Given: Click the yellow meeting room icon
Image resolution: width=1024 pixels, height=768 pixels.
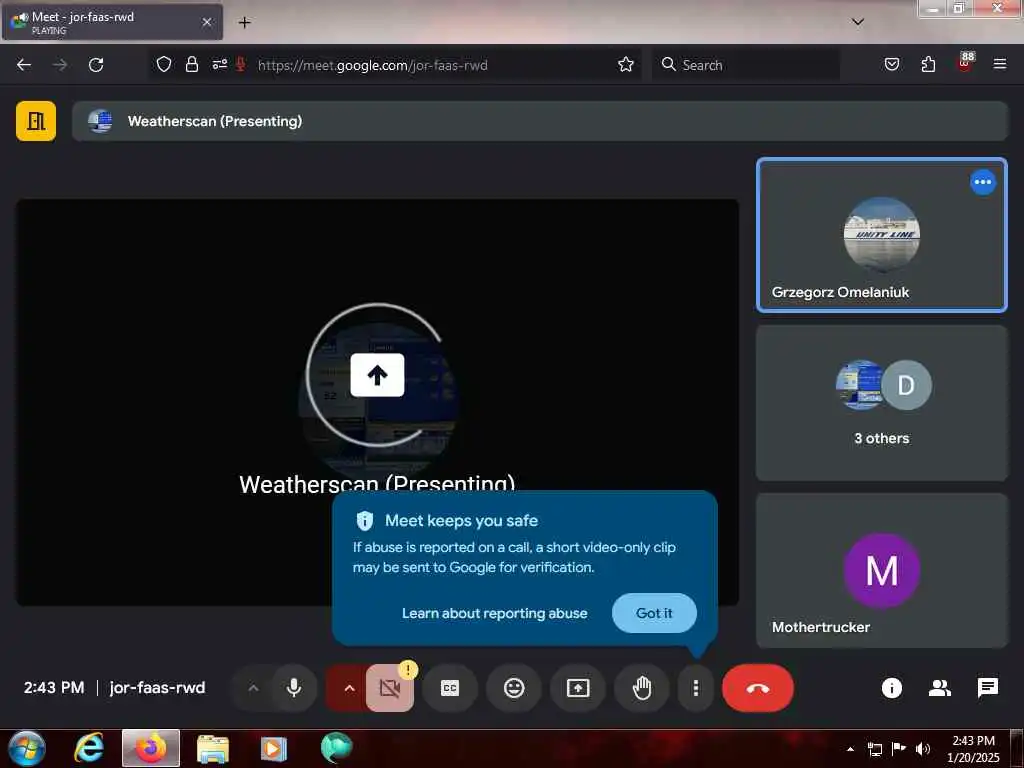Looking at the screenshot, I should click(36, 121).
